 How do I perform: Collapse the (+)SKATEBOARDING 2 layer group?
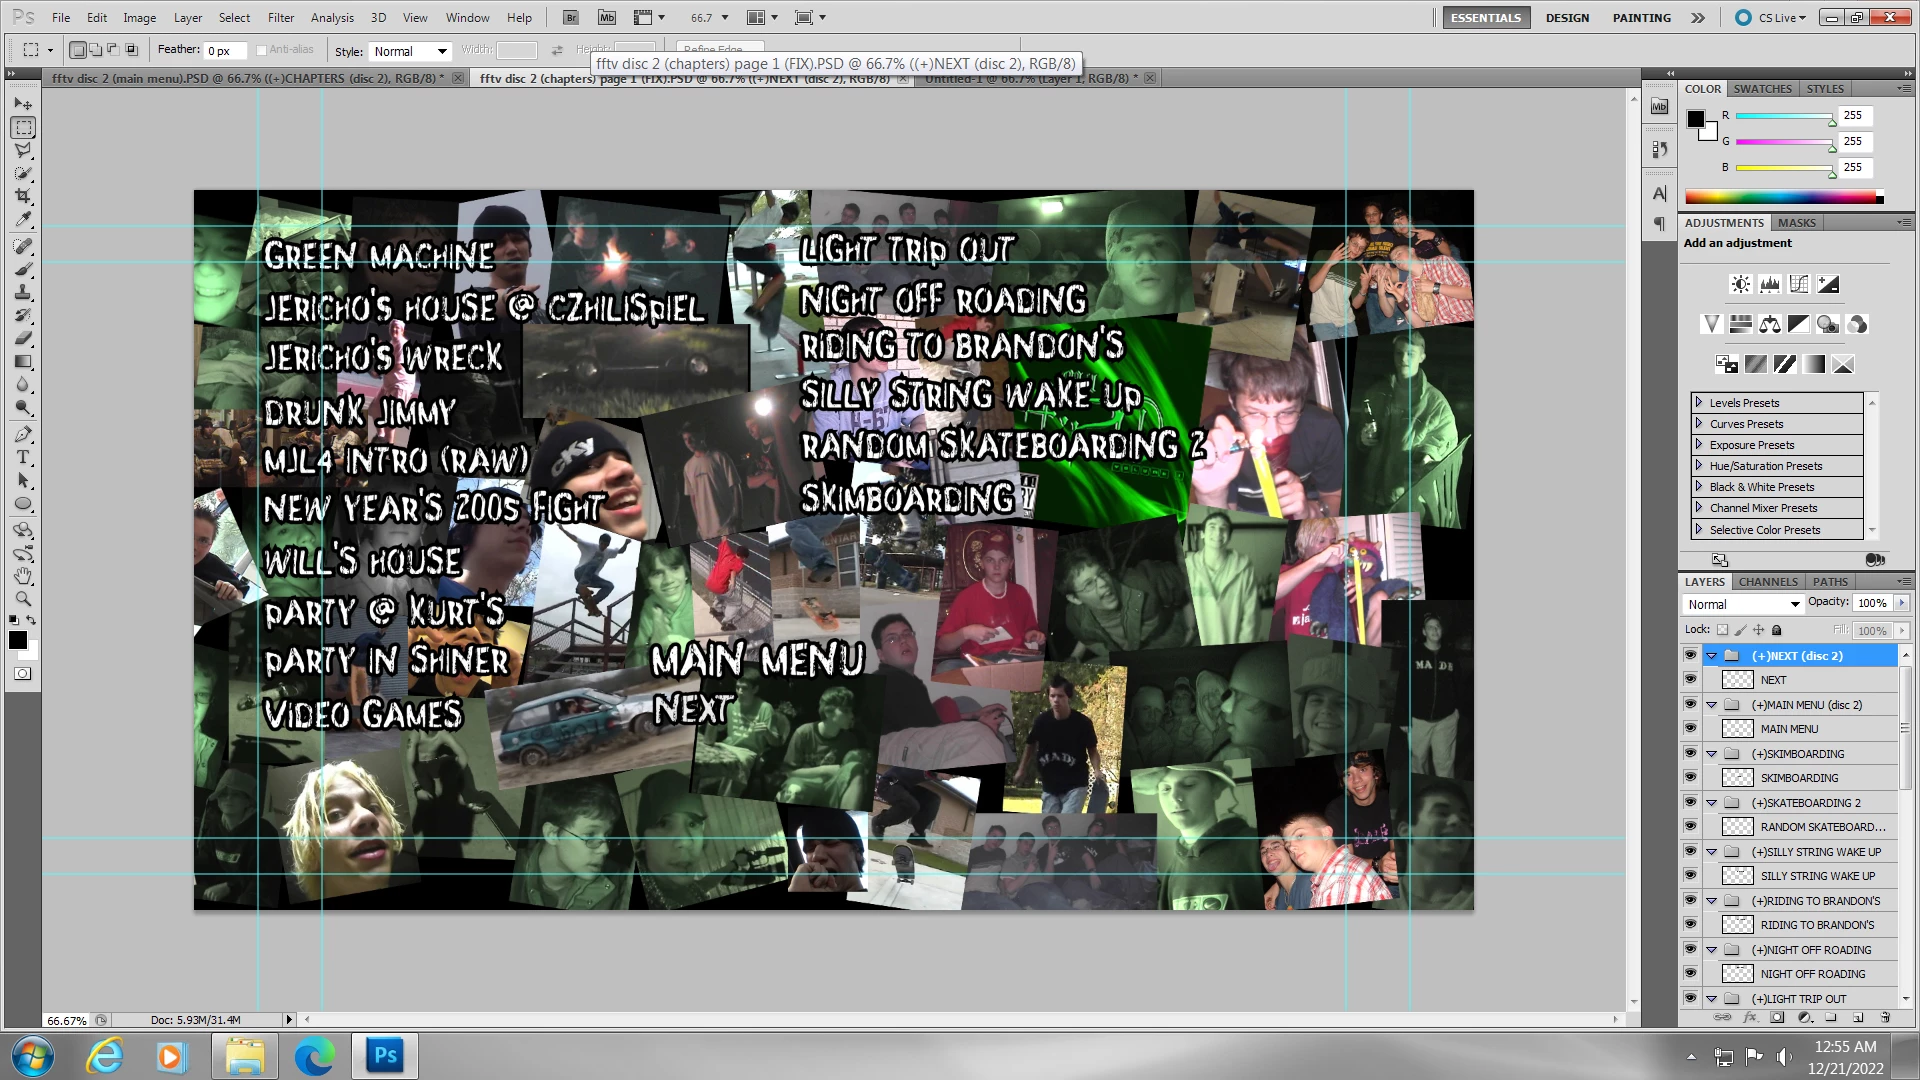coord(1711,803)
